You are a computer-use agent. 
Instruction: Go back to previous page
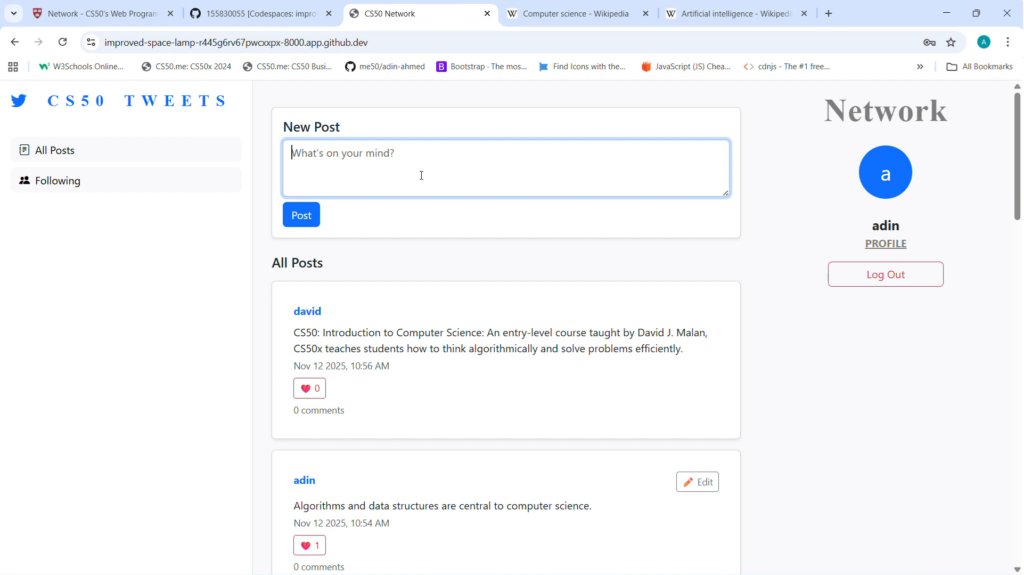14,42
